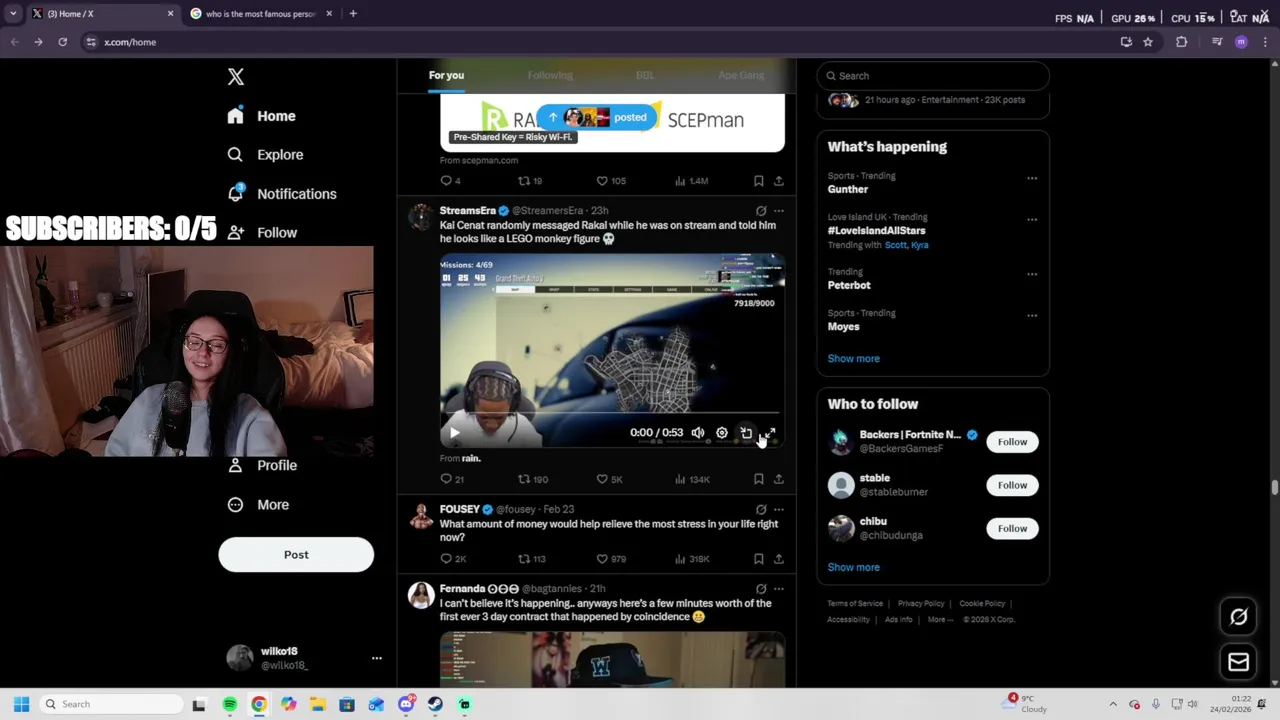1280x720 pixels.
Task: Open Terms of Service link
Action: click(855, 604)
